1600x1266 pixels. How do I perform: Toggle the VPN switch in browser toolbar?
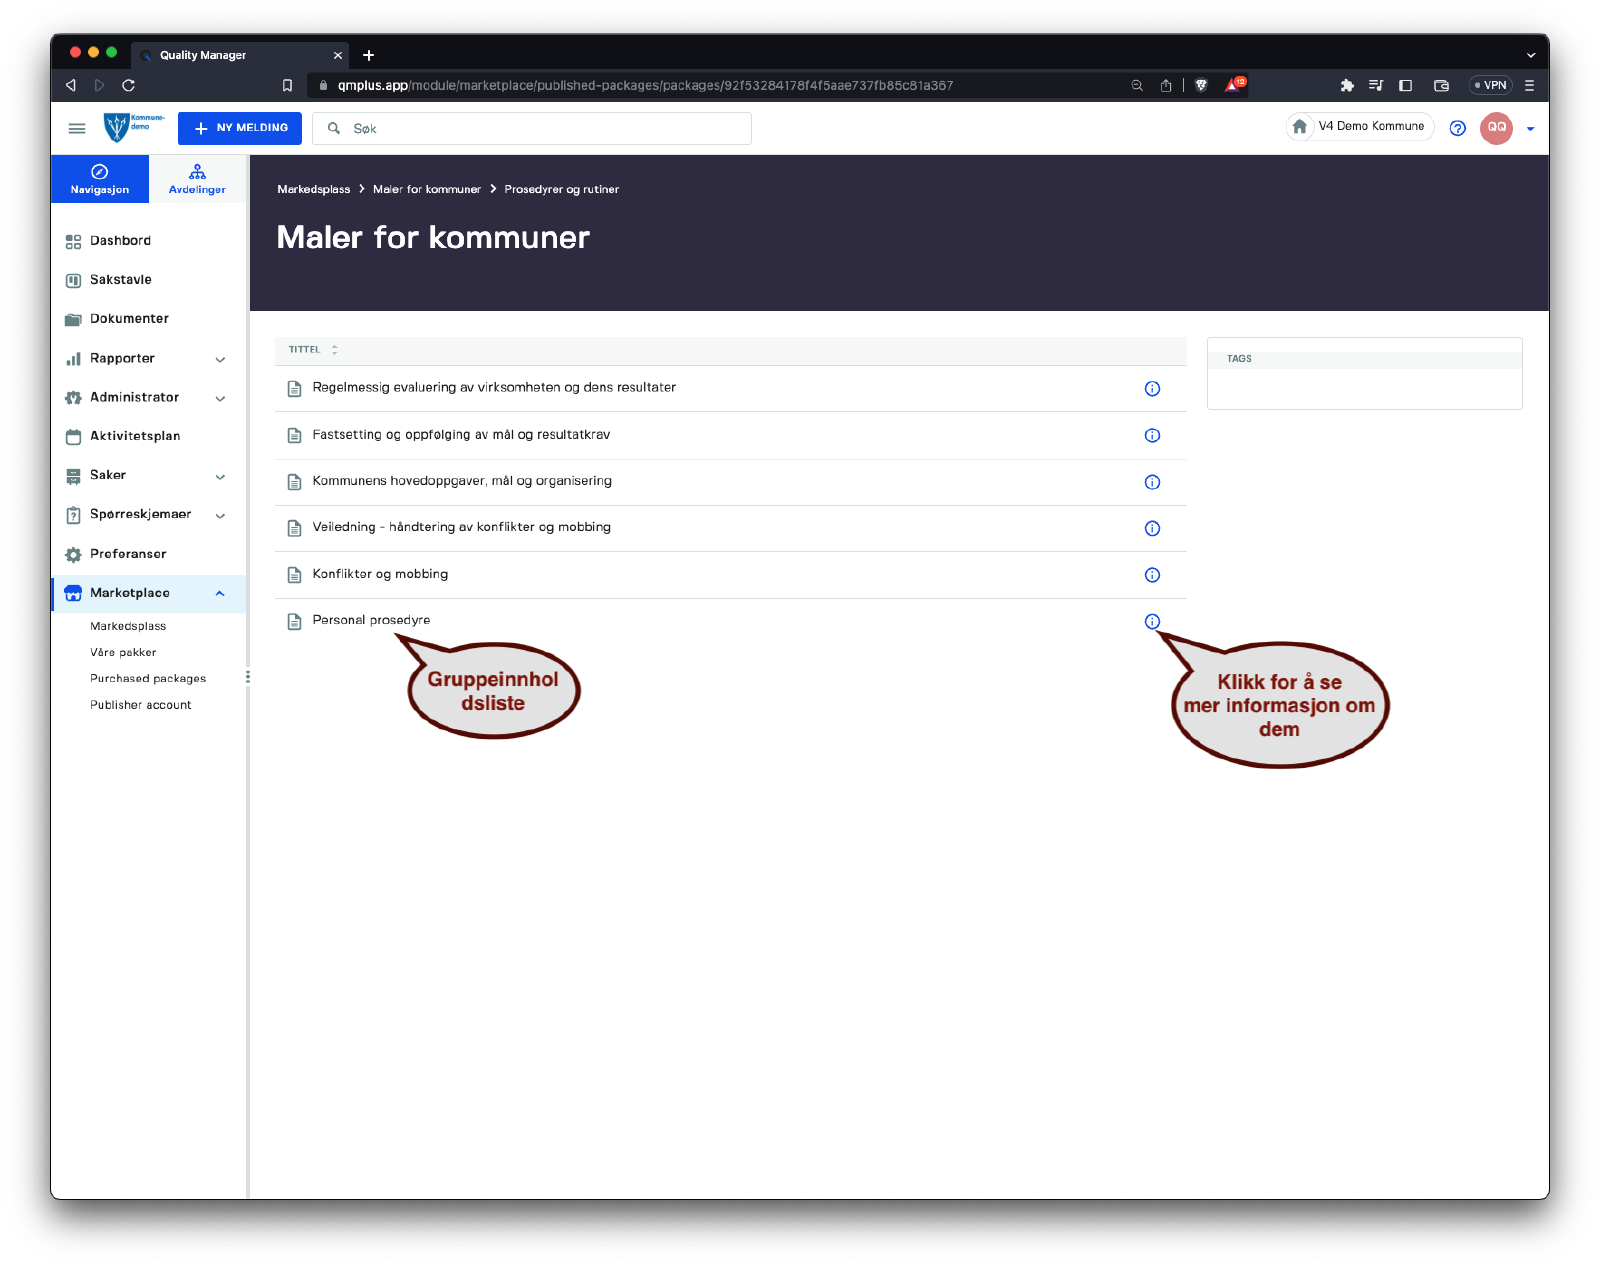tap(1490, 85)
